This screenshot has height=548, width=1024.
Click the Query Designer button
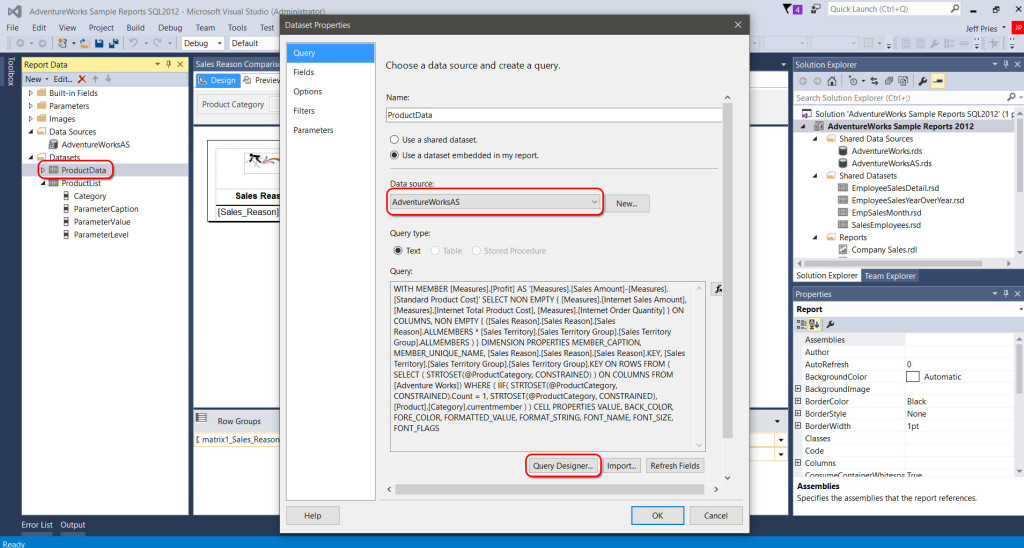[x=562, y=466]
